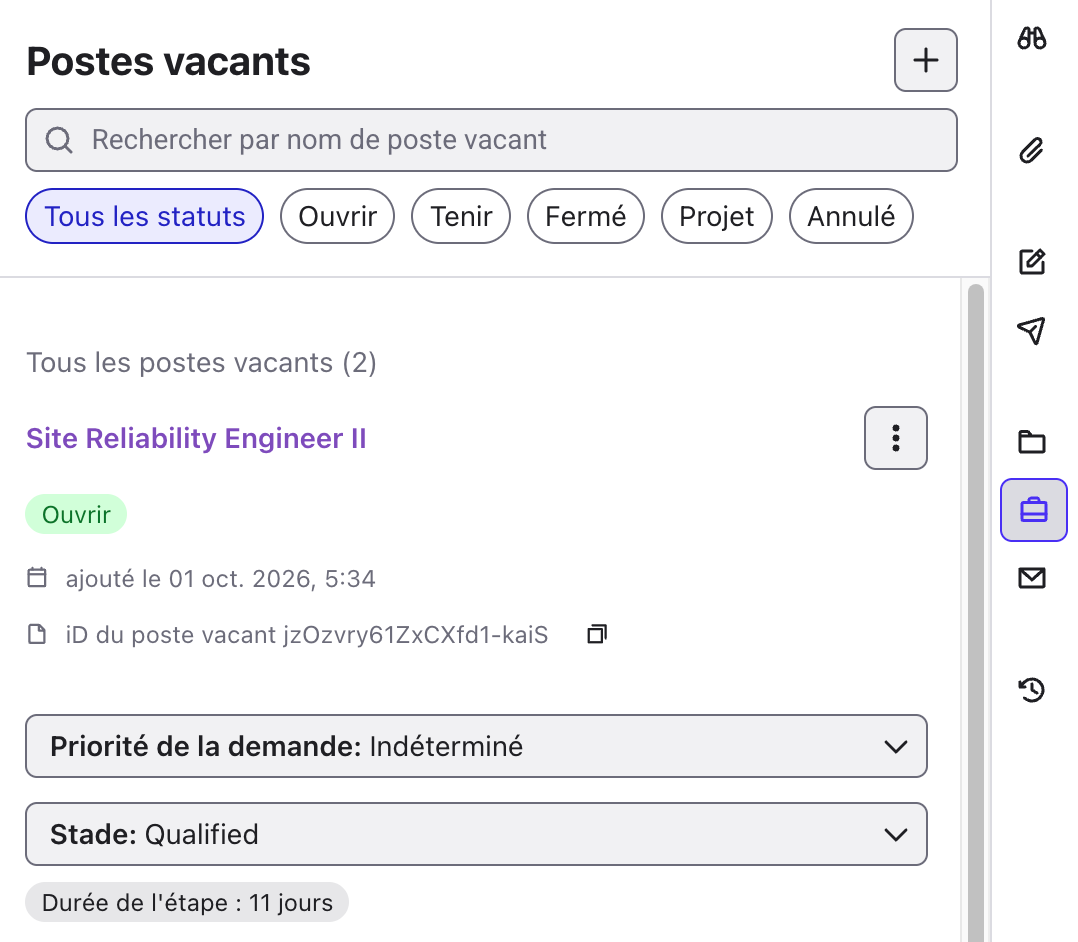This screenshot has width=1078, height=942.
Task: Click the vacancy ID text jzOzvry61ZxCXfd1-kaiS
Action: click(x=415, y=635)
